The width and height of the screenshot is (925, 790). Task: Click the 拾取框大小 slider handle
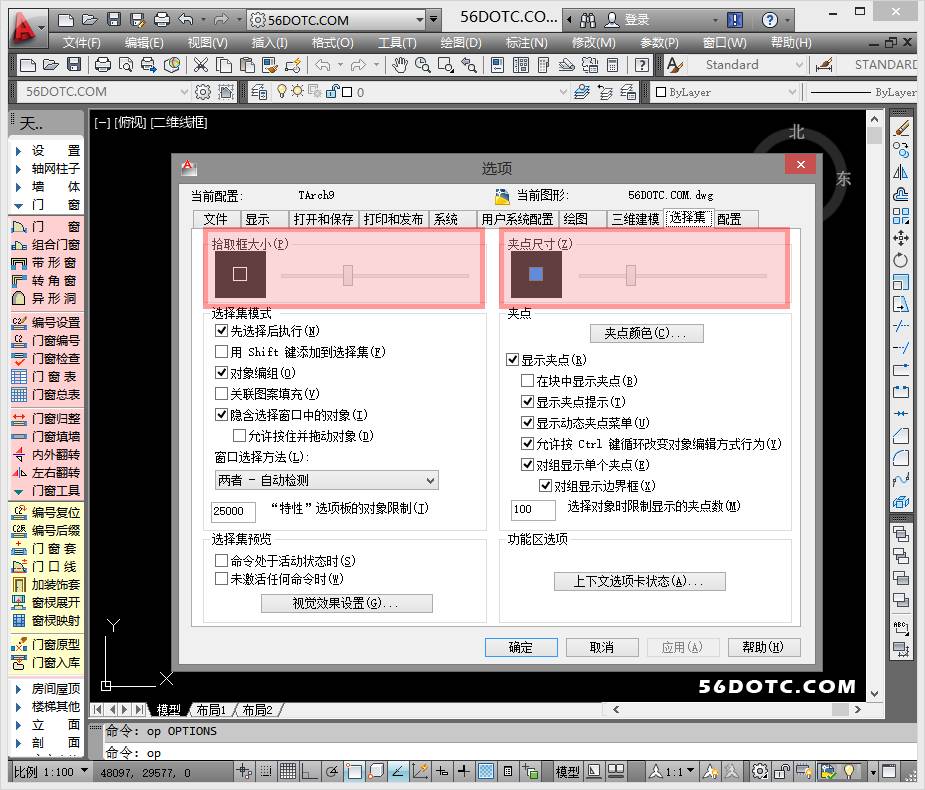point(348,275)
